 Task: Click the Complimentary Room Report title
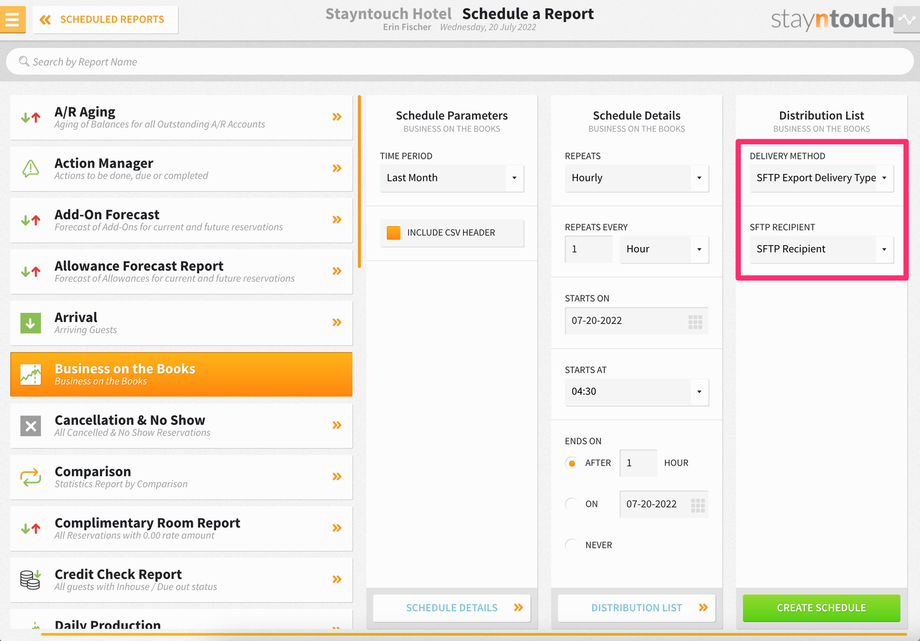(147, 522)
